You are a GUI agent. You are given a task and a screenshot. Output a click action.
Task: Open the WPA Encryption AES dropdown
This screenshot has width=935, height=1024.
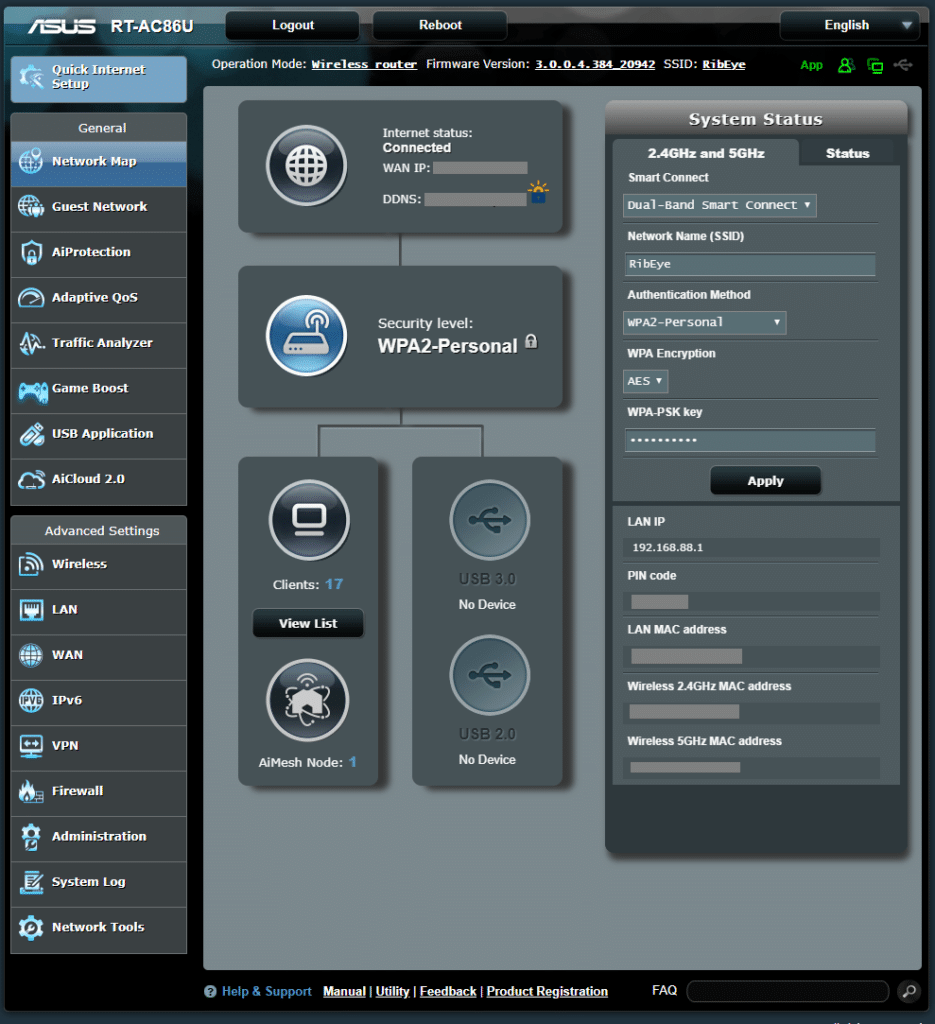point(645,381)
